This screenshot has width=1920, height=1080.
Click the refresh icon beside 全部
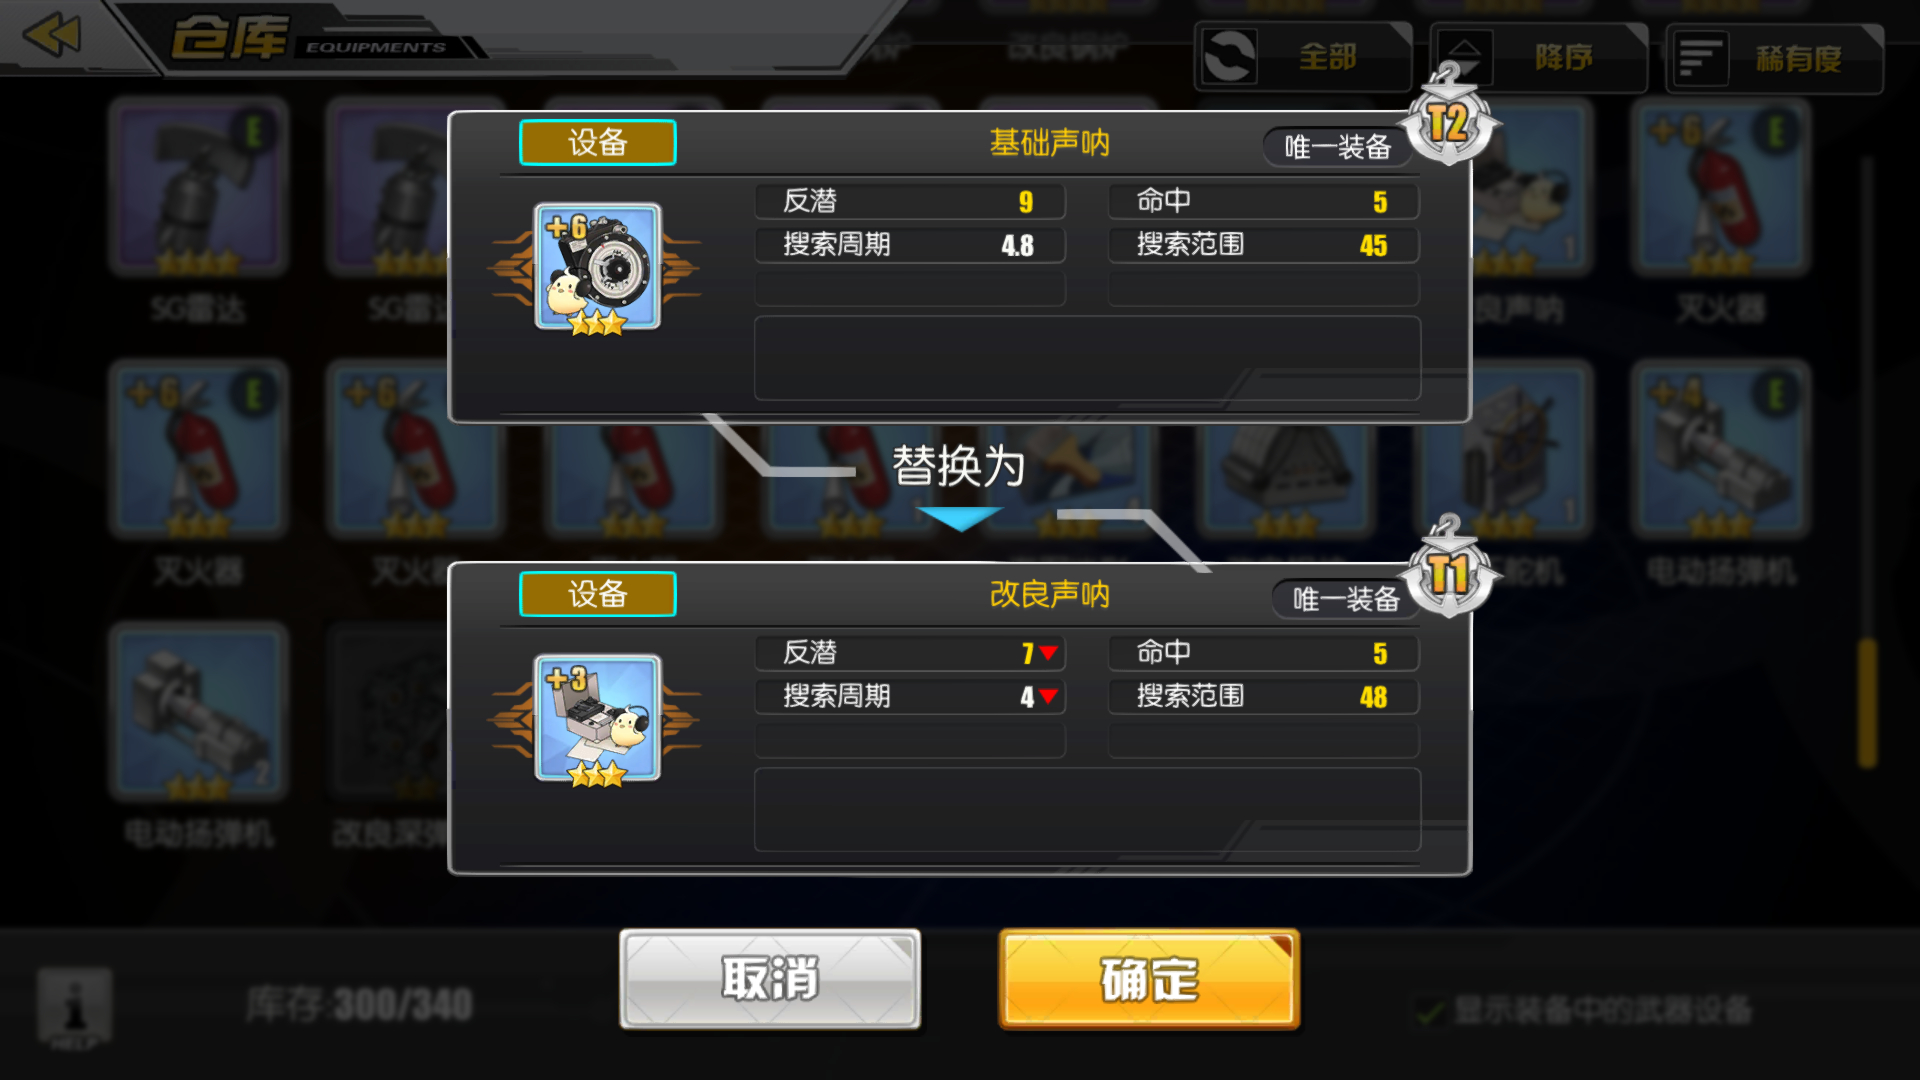click(1229, 56)
